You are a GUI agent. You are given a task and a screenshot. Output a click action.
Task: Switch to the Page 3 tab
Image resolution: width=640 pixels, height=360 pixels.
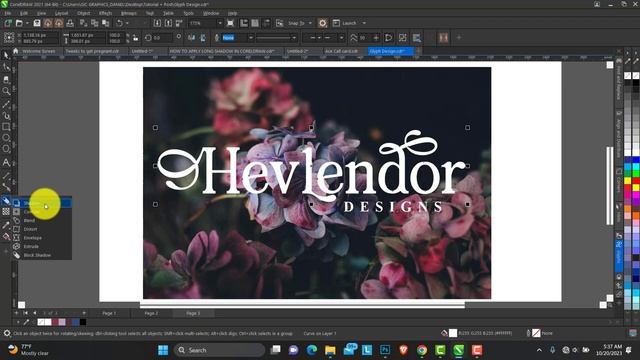click(193, 313)
